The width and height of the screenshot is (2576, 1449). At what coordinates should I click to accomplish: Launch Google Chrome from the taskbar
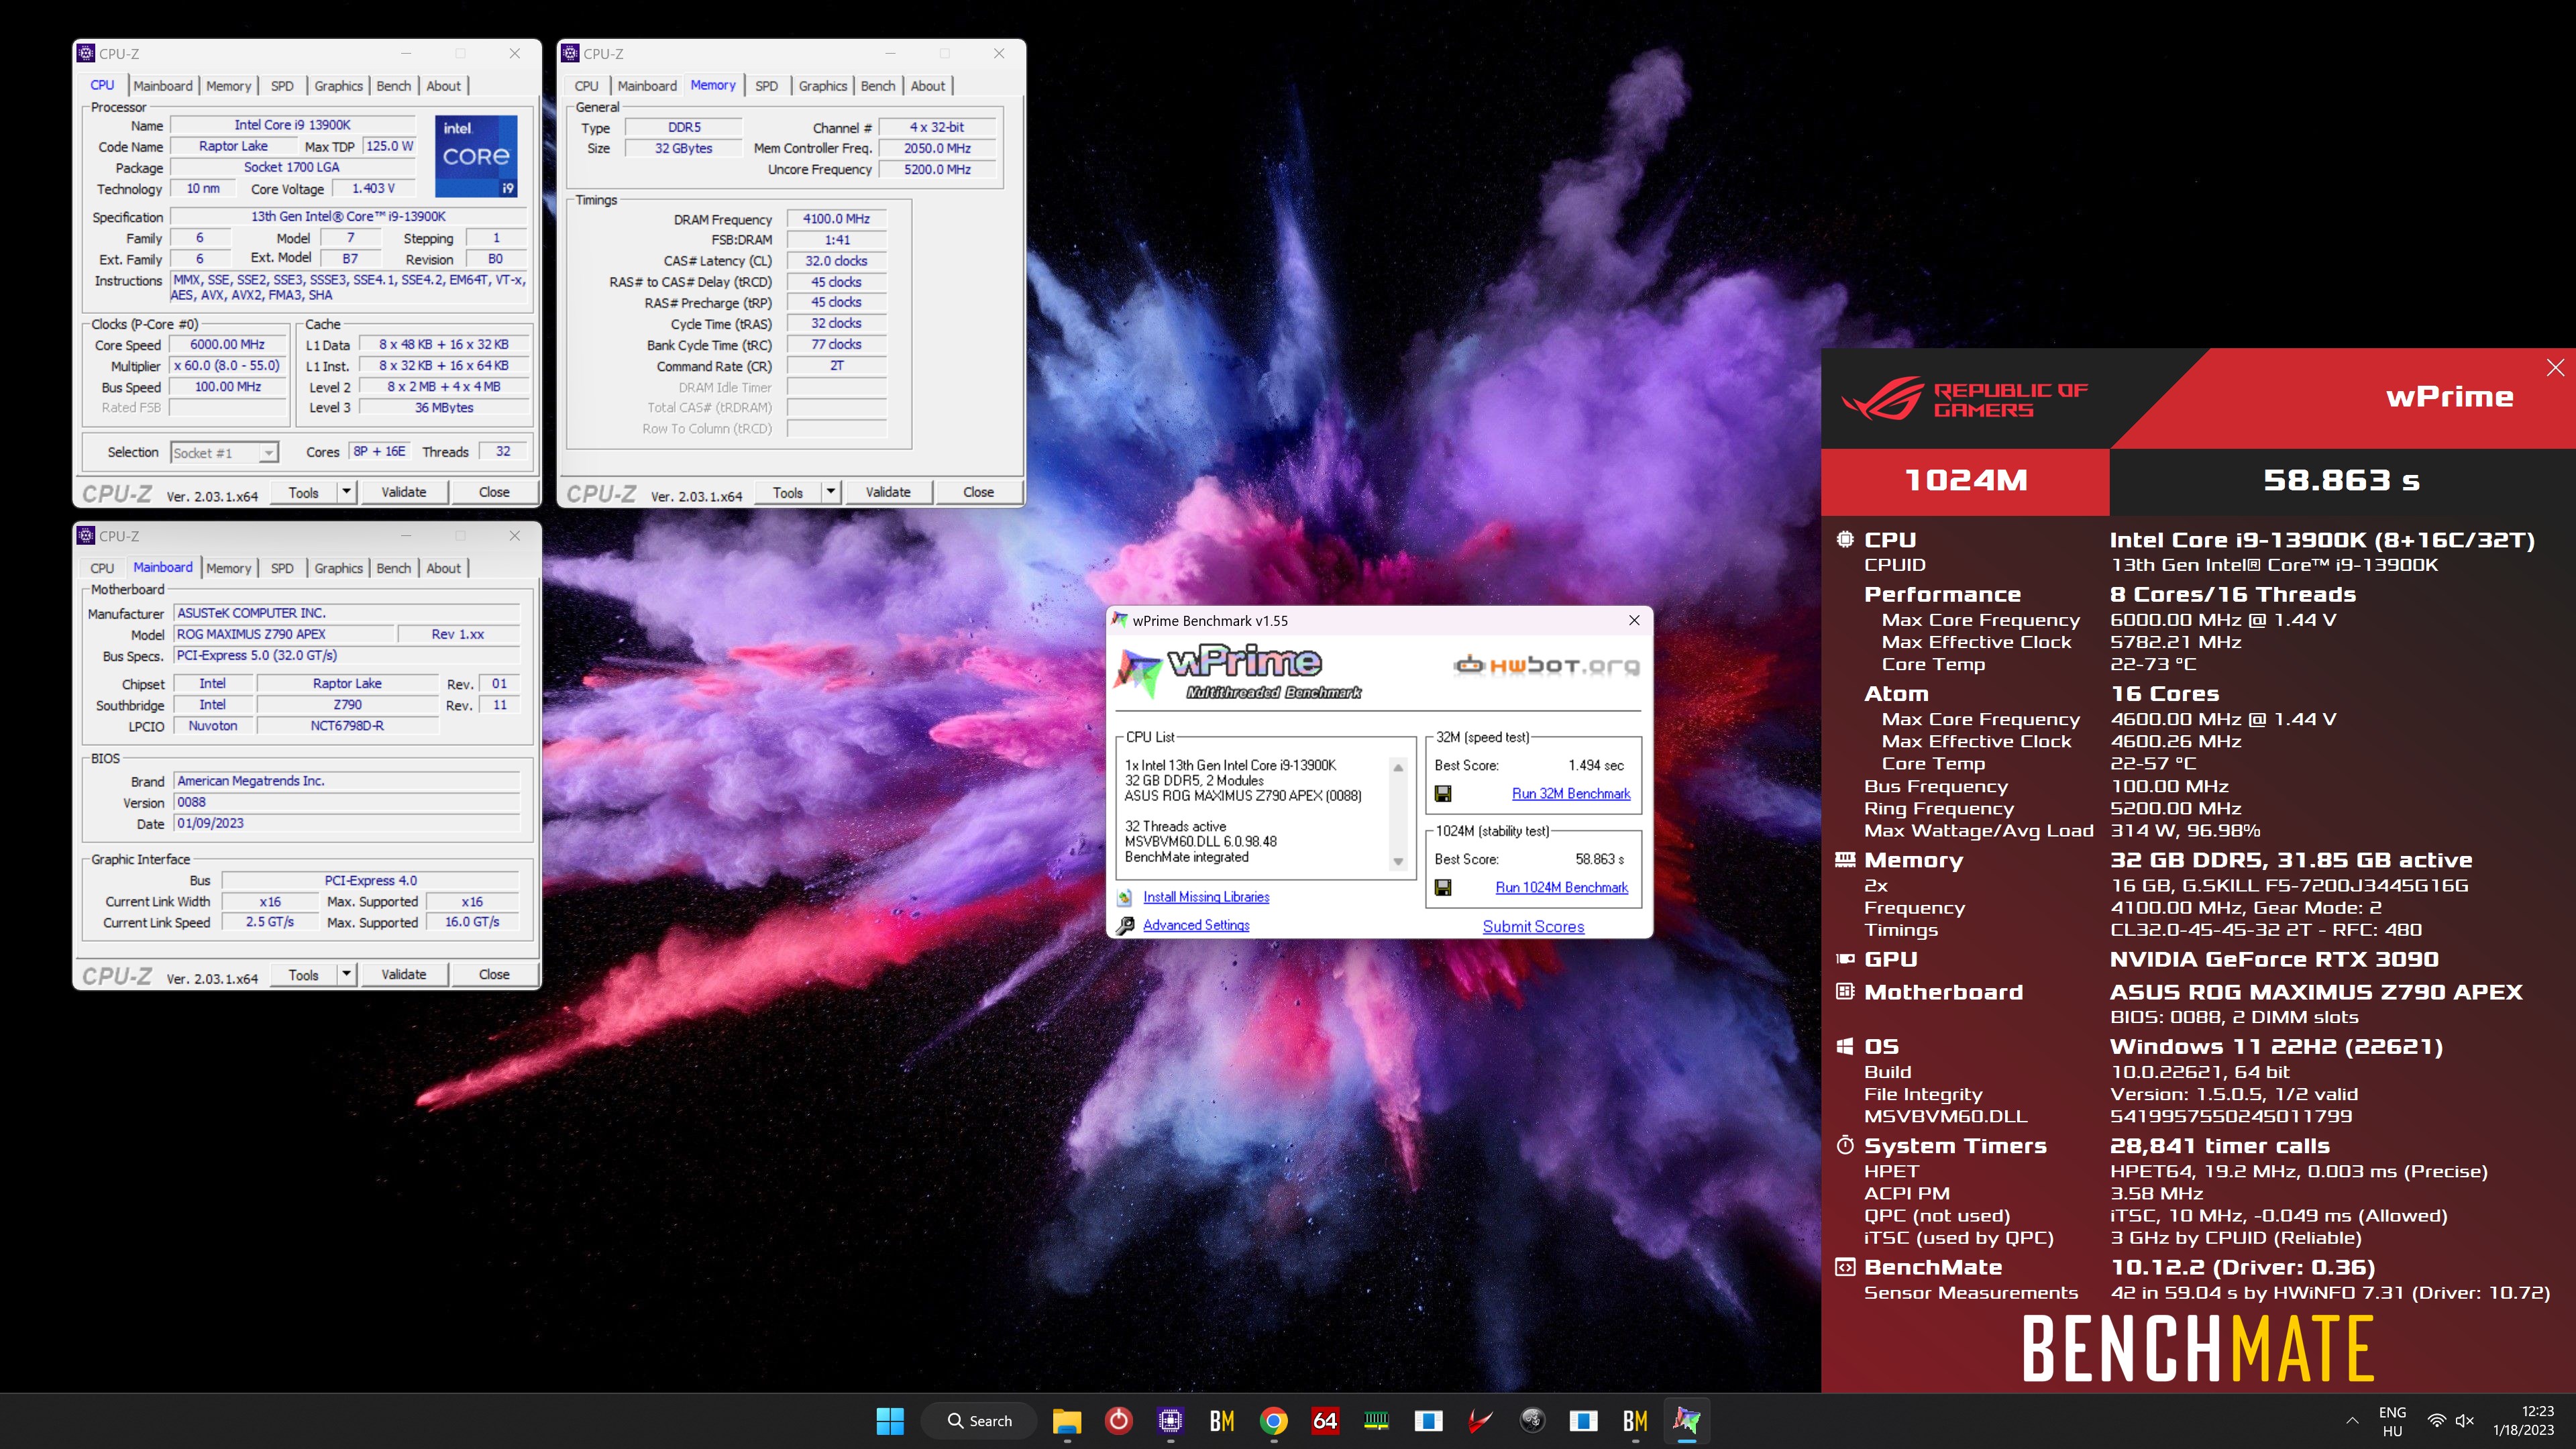tap(1273, 1421)
